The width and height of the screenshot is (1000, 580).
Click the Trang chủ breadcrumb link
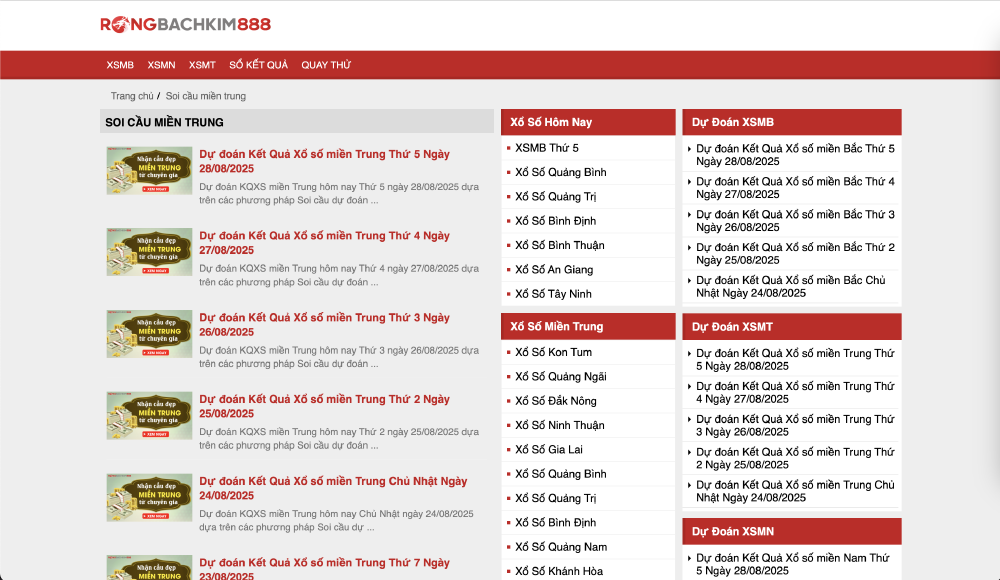point(132,96)
